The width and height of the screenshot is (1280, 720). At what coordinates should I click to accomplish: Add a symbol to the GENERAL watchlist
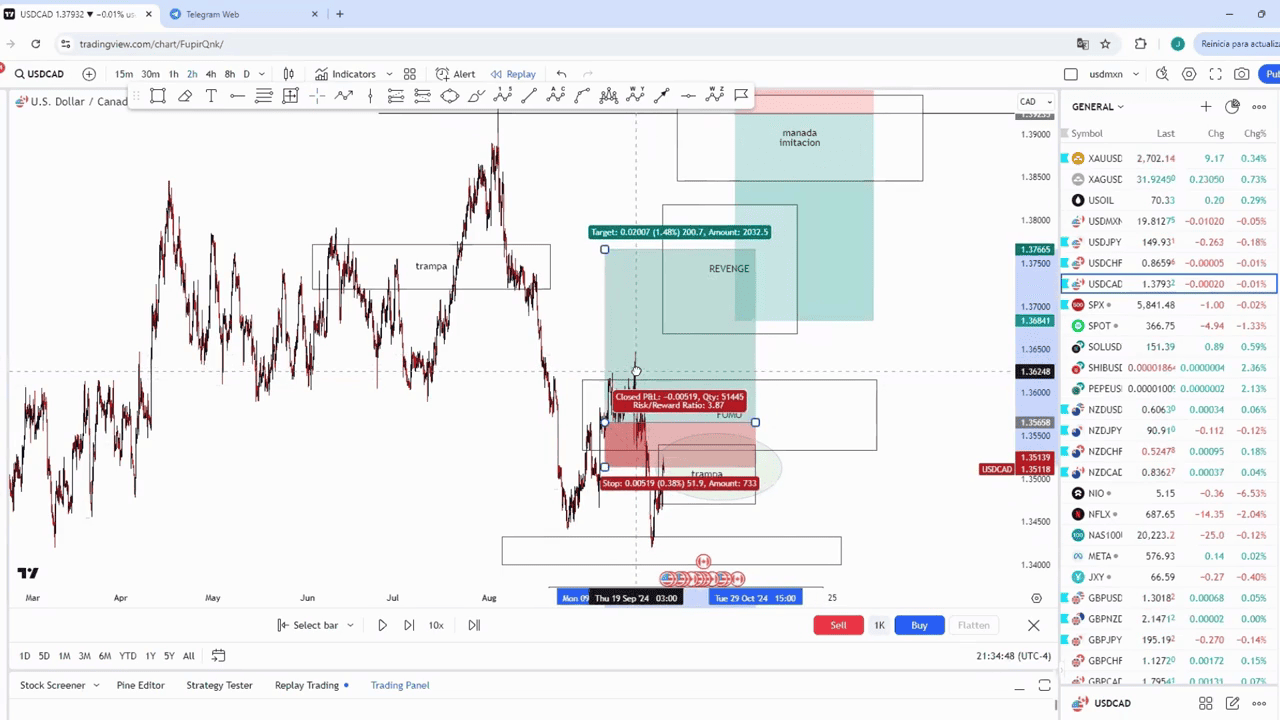(1206, 107)
